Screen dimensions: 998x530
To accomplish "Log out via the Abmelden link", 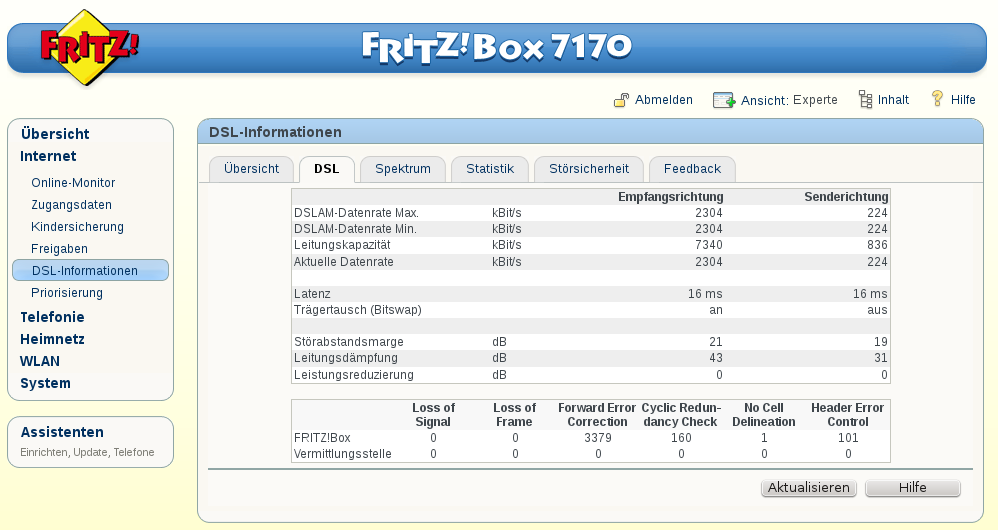I will coord(664,100).
